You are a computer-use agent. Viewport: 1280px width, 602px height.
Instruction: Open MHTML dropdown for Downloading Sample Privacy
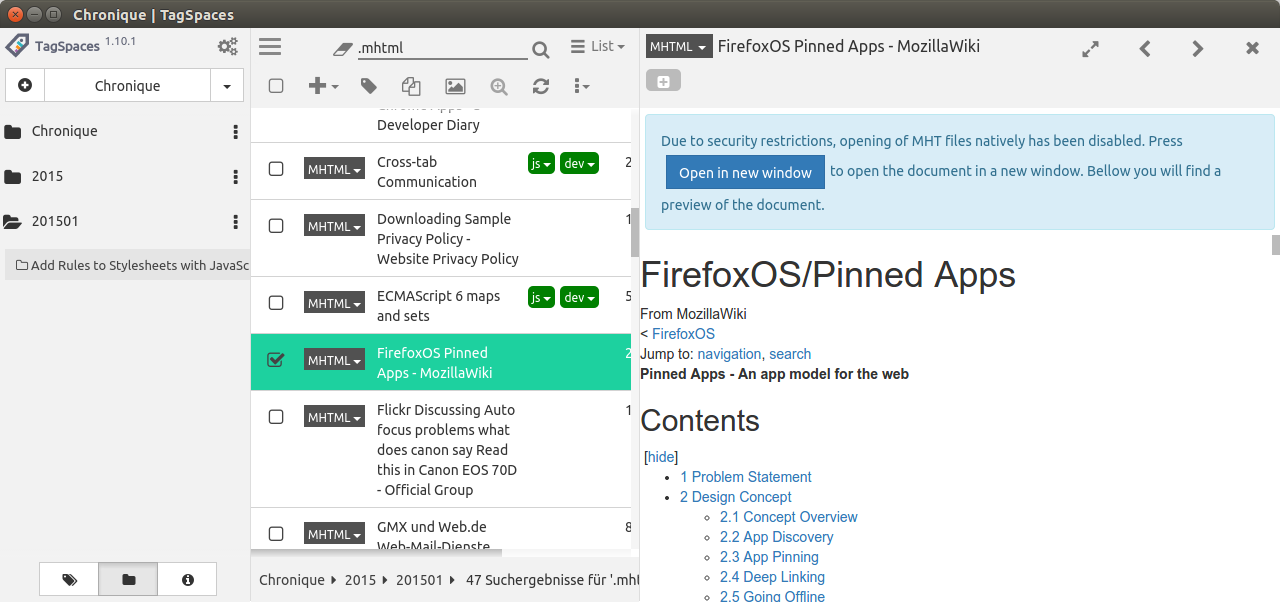334,226
